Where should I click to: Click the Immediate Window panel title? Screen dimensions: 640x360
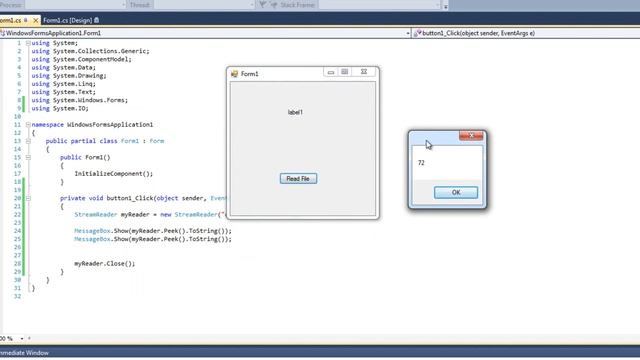click(x=24, y=353)
